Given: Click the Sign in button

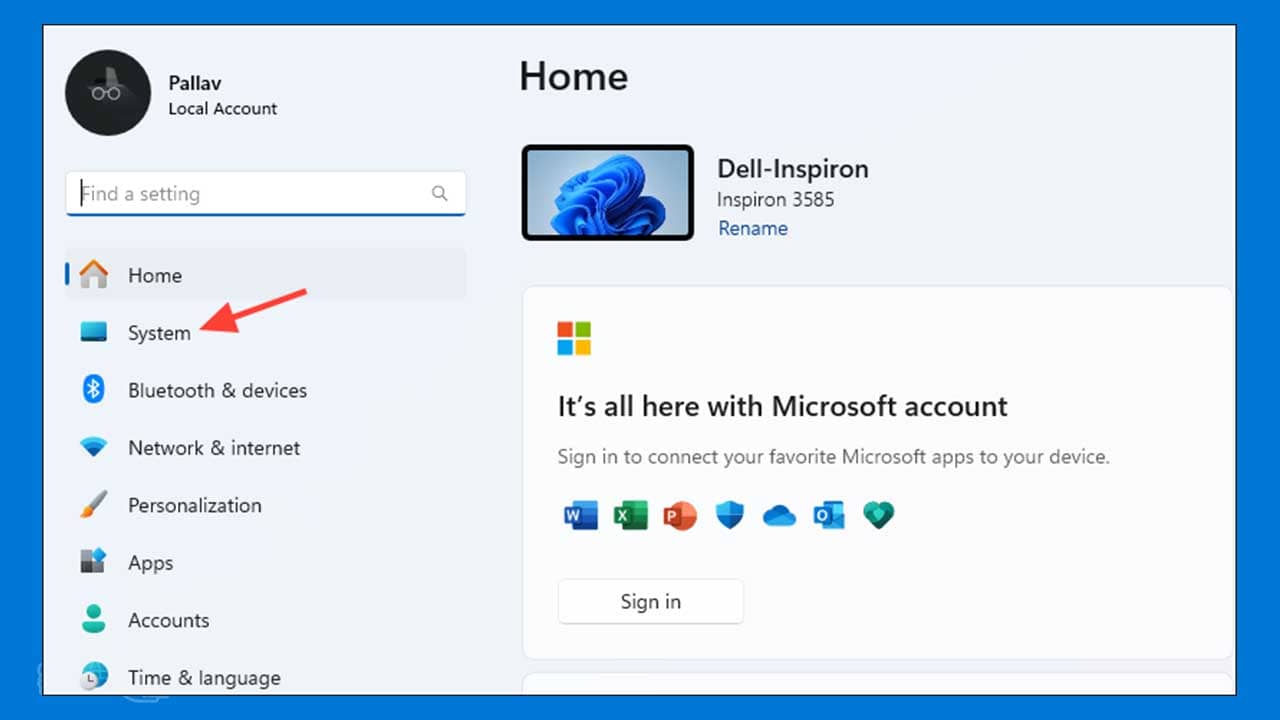Looking at the screenshot, I should tap(651, 601).
